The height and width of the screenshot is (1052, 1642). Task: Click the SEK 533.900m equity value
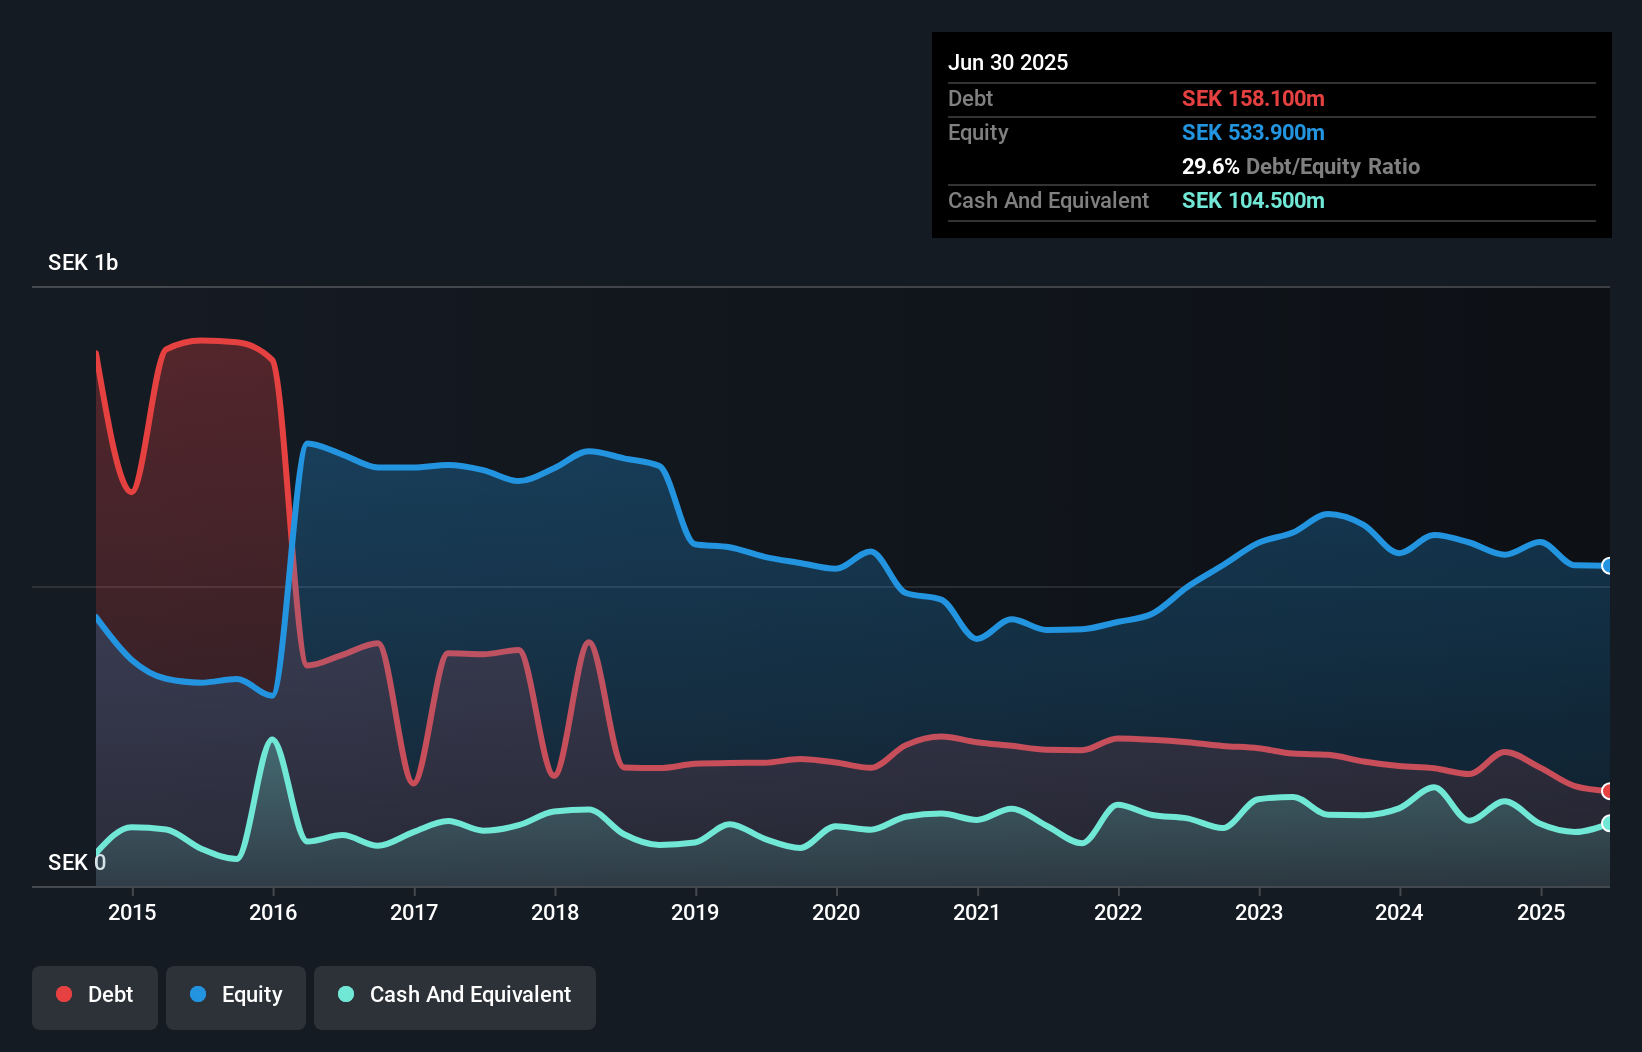[x=1253, y=132]
